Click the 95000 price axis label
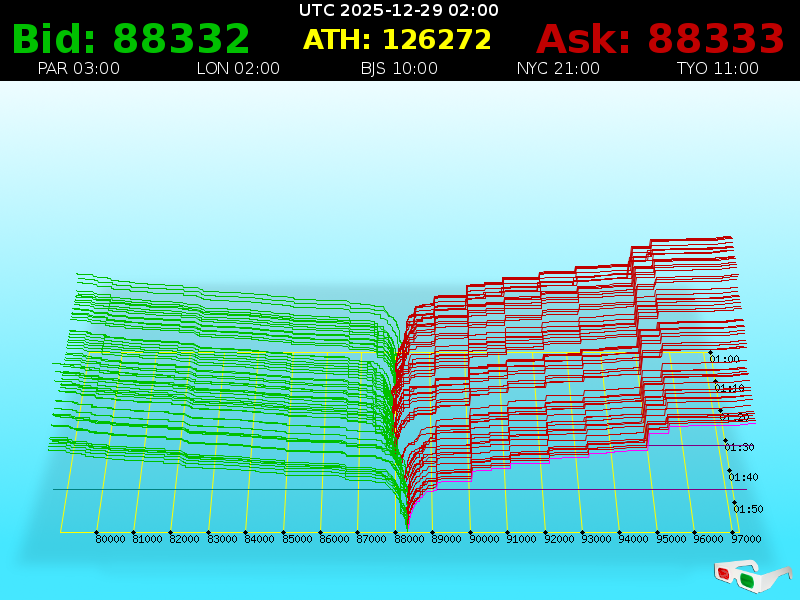The image size is (800, 600). click(x=670, y=539)
